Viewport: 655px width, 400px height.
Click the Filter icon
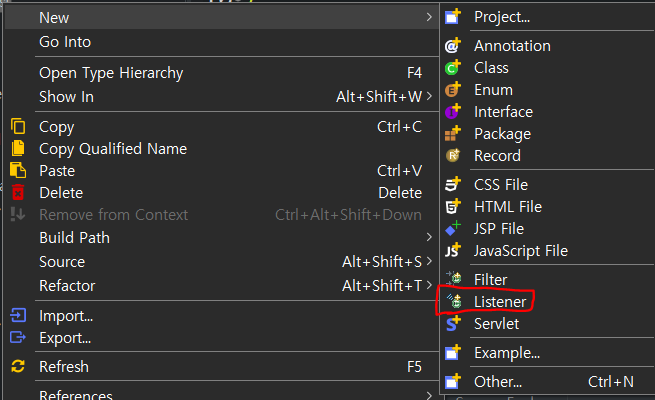point(454,279)
